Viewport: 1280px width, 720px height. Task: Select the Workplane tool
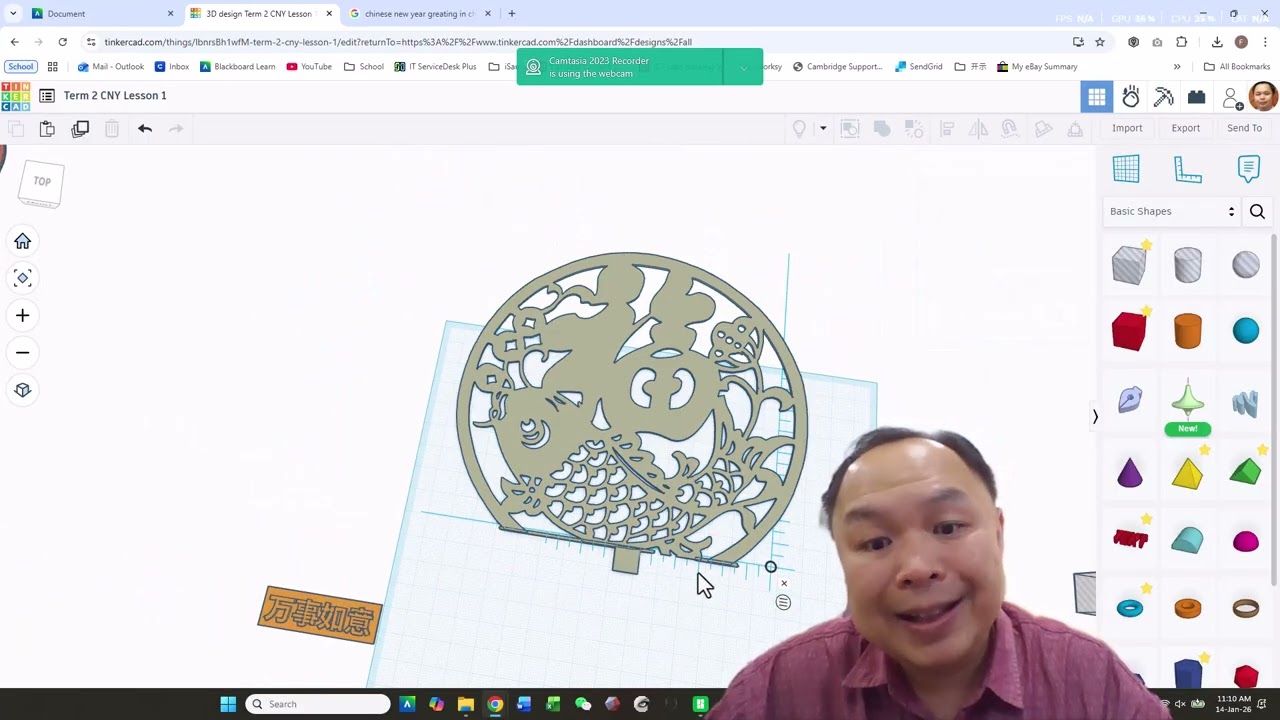click(1126, 169)
